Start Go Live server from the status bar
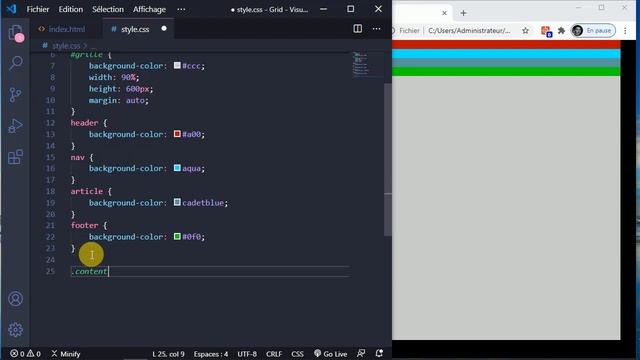 pyautogui.click(x=330, y=353)
